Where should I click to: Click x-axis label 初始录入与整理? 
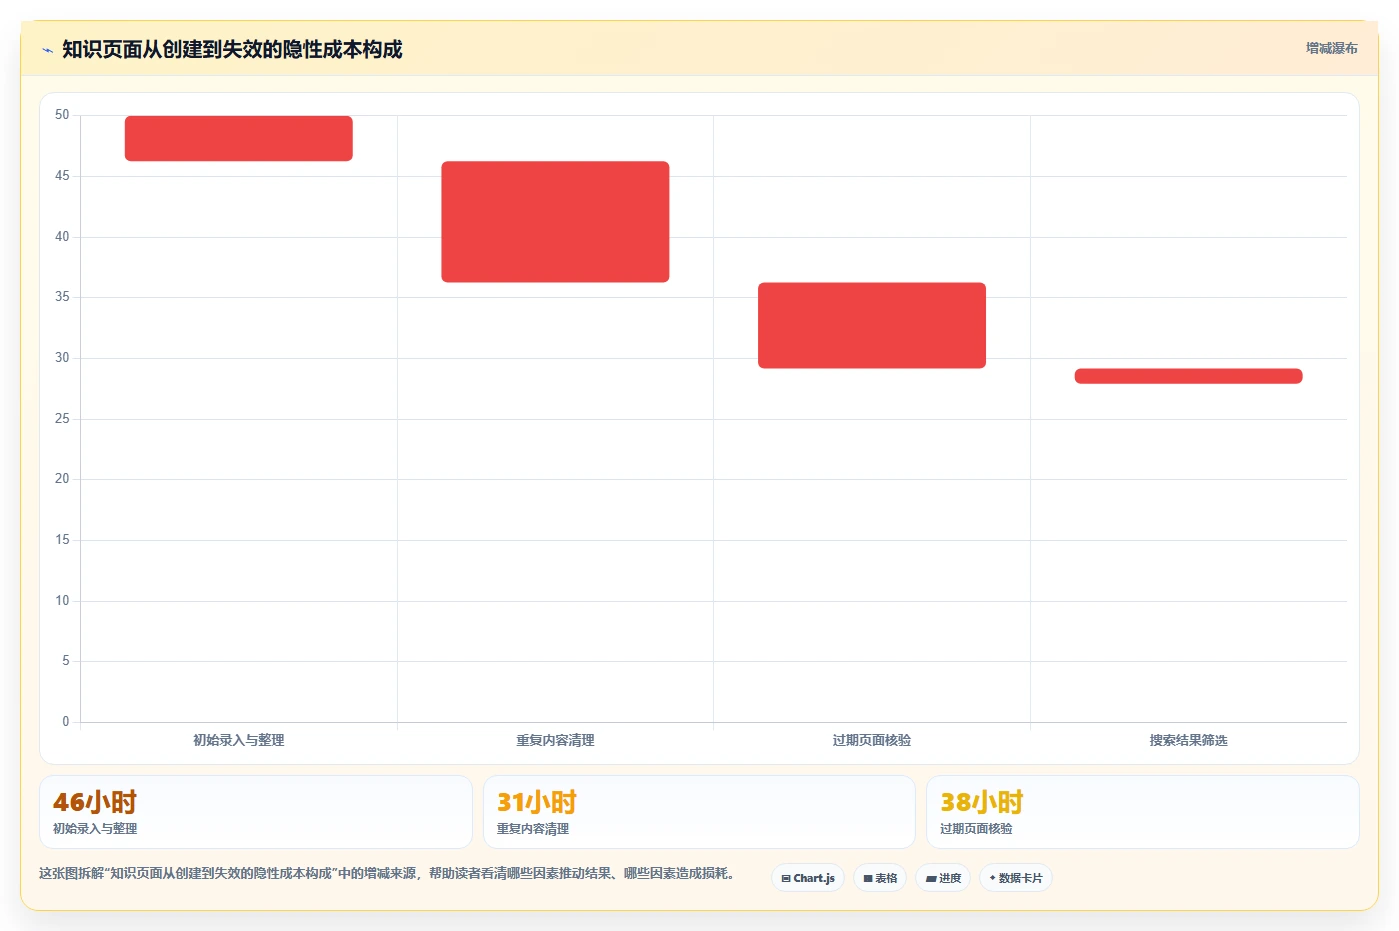[x=239, y=740]
